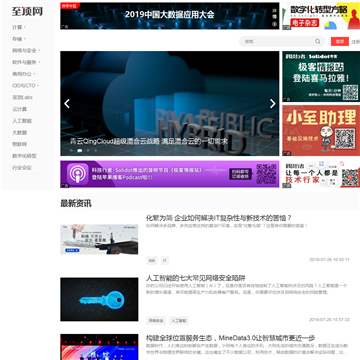Screen dimensions: 360x360
Task: Click the IT tag under first article
Action: (164, 261)
